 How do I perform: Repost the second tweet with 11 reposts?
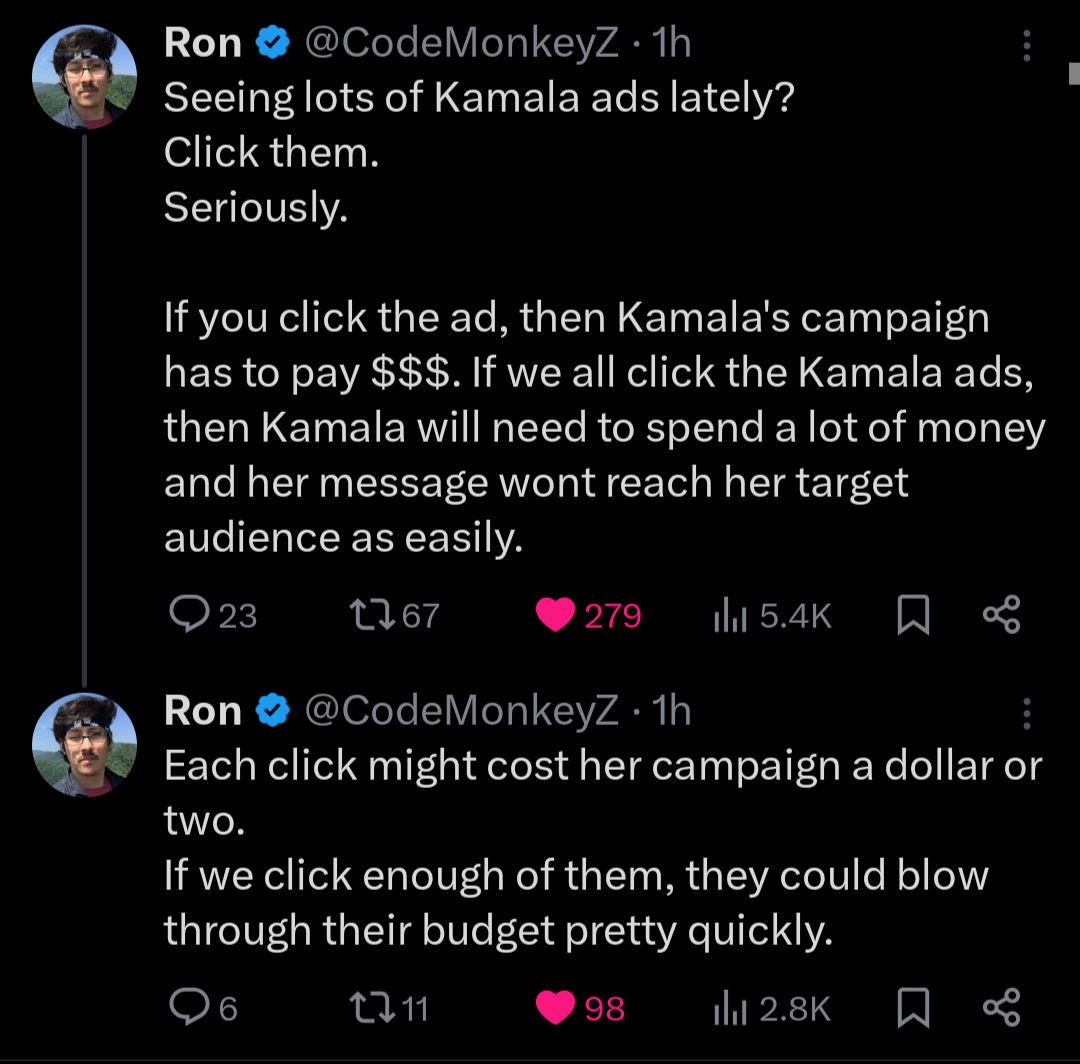coord(389,1008)
